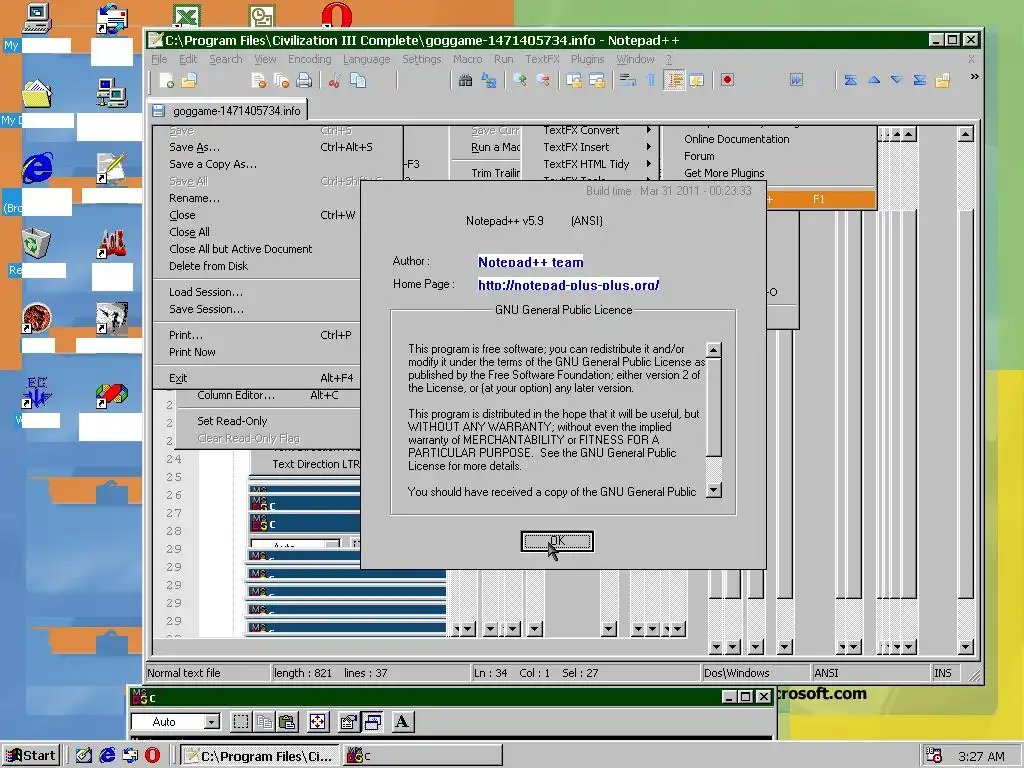Toggle the Word Wrap toolbar icon
Screen dimensions: 1024x768
[628, 81]
